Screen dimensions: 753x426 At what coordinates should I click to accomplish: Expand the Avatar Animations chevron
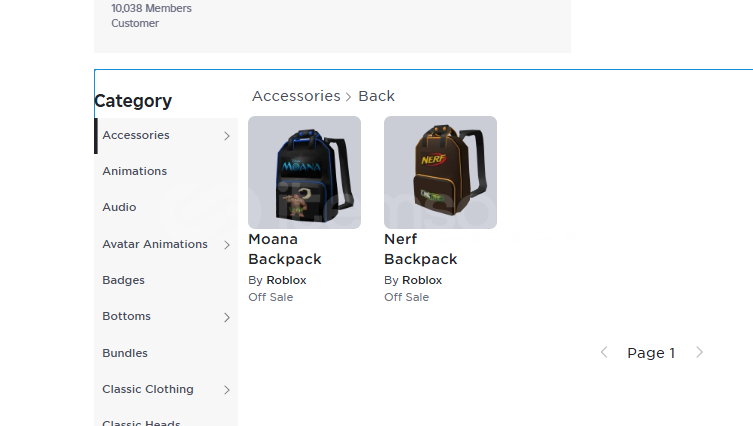227,245
